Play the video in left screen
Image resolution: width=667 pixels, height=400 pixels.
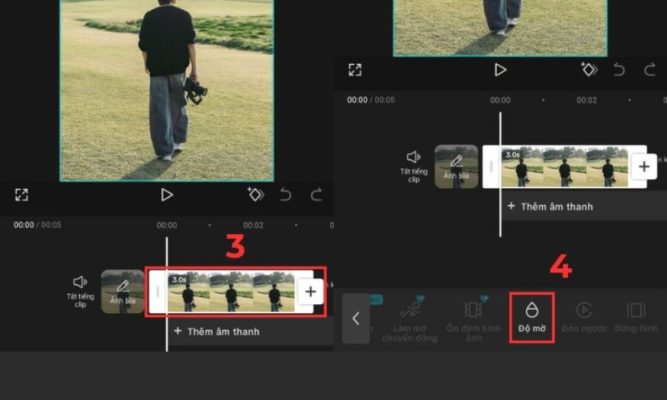click(x=167, y=195)
